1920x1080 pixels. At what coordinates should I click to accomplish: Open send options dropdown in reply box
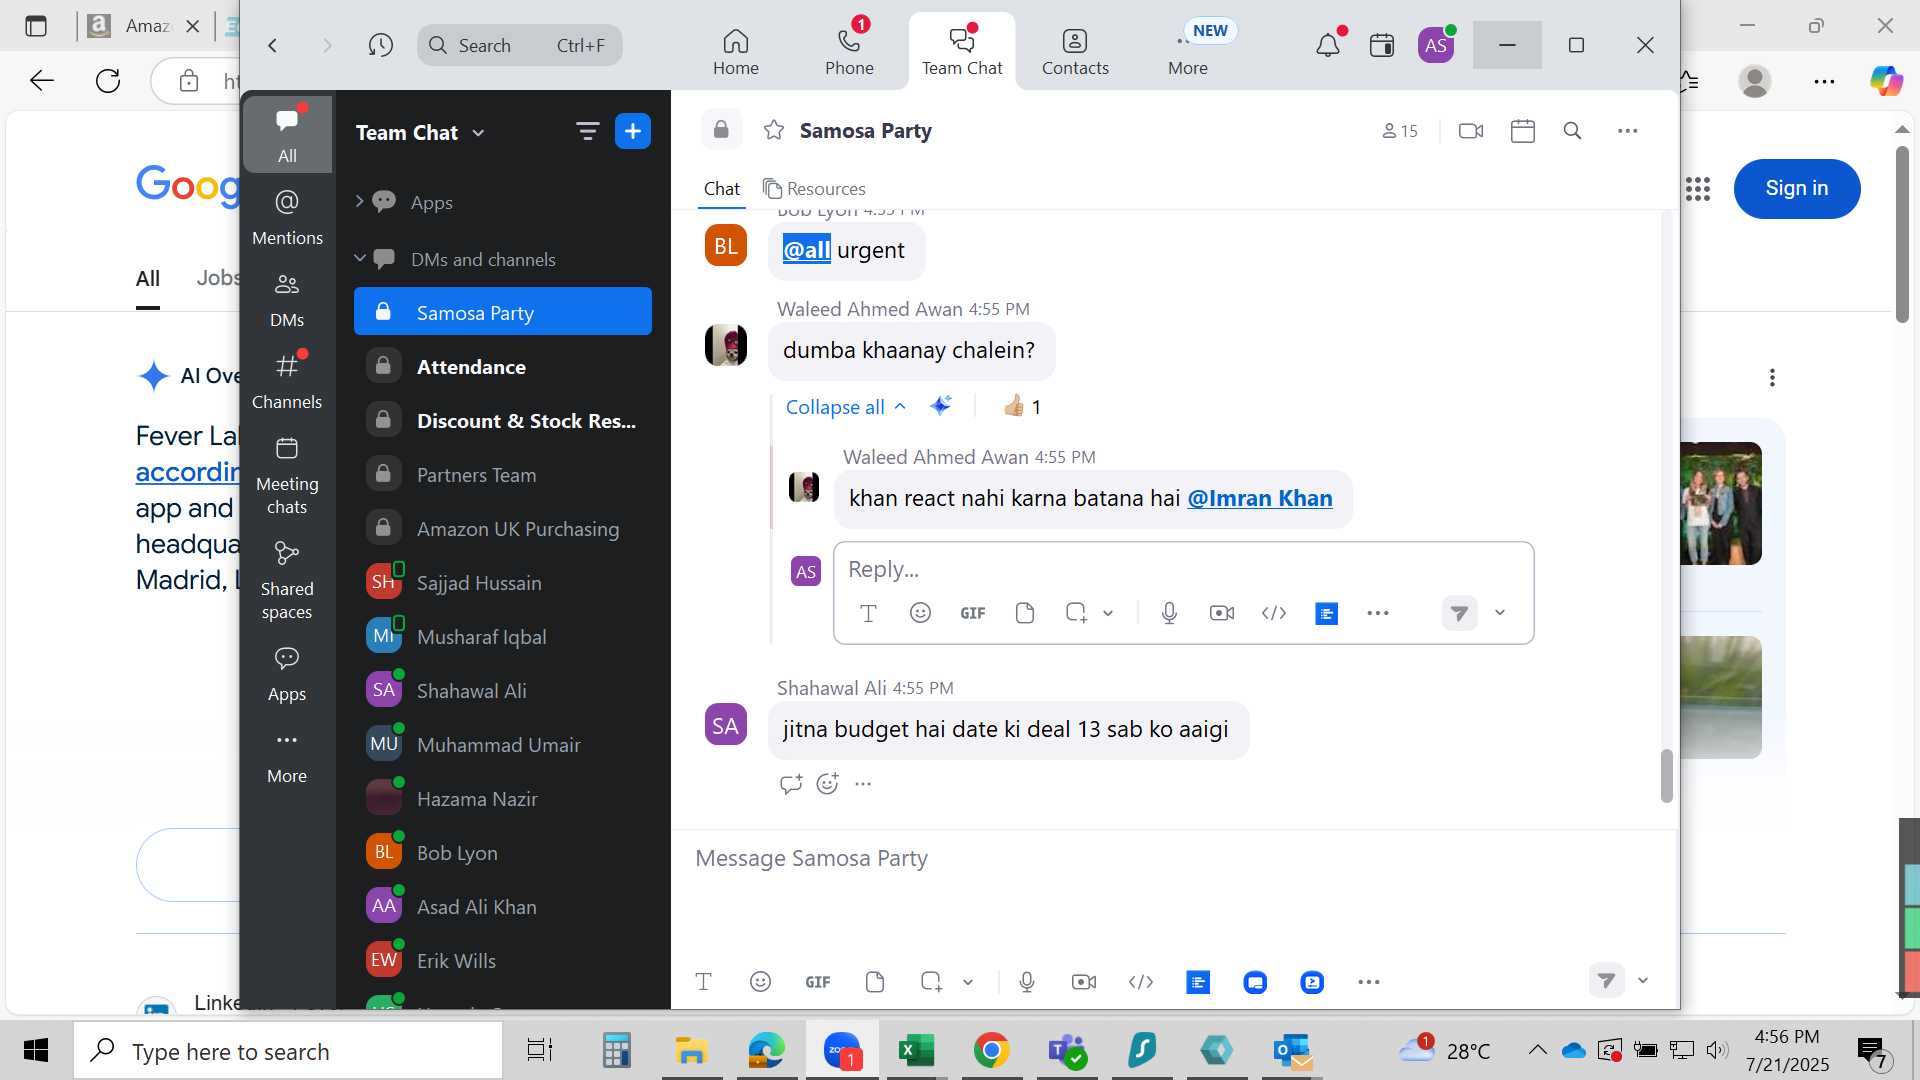point(1500,613)
